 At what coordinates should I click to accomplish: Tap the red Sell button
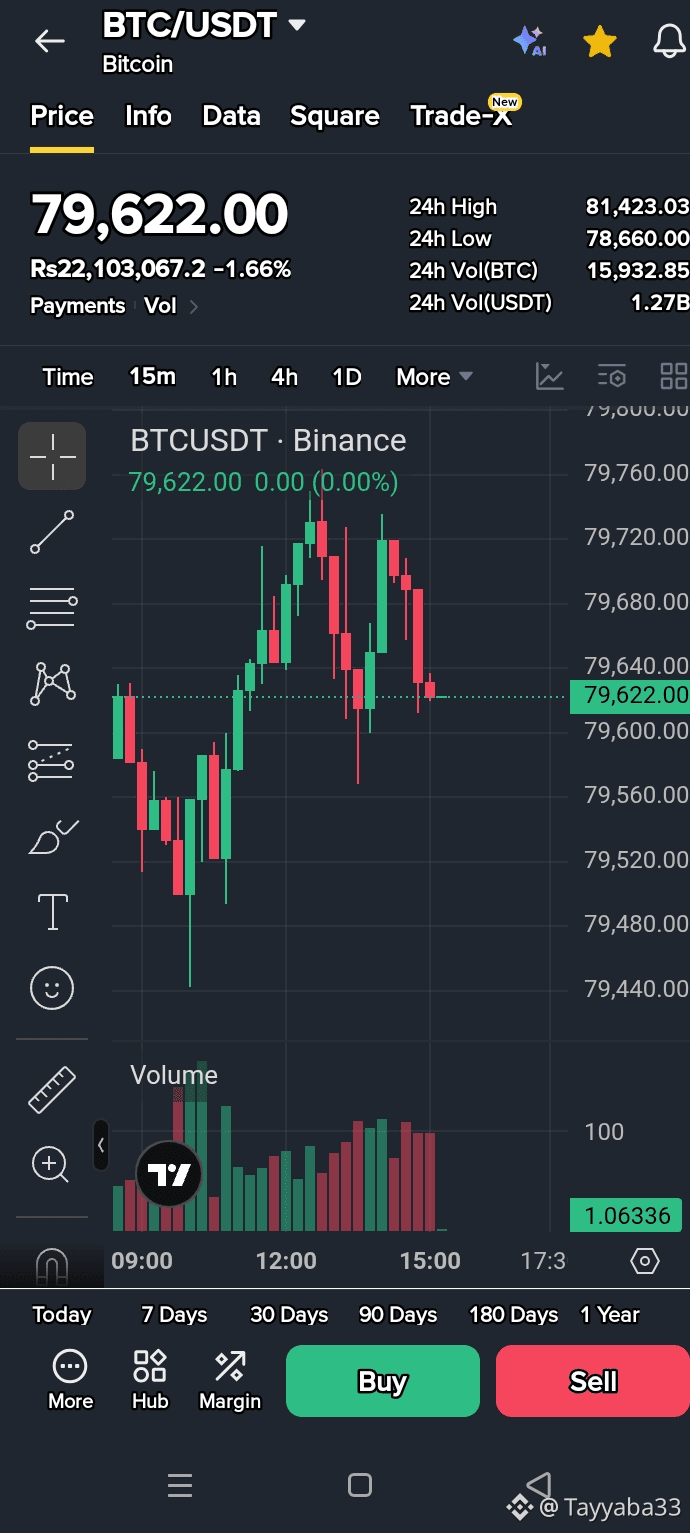click(593, 1381)
